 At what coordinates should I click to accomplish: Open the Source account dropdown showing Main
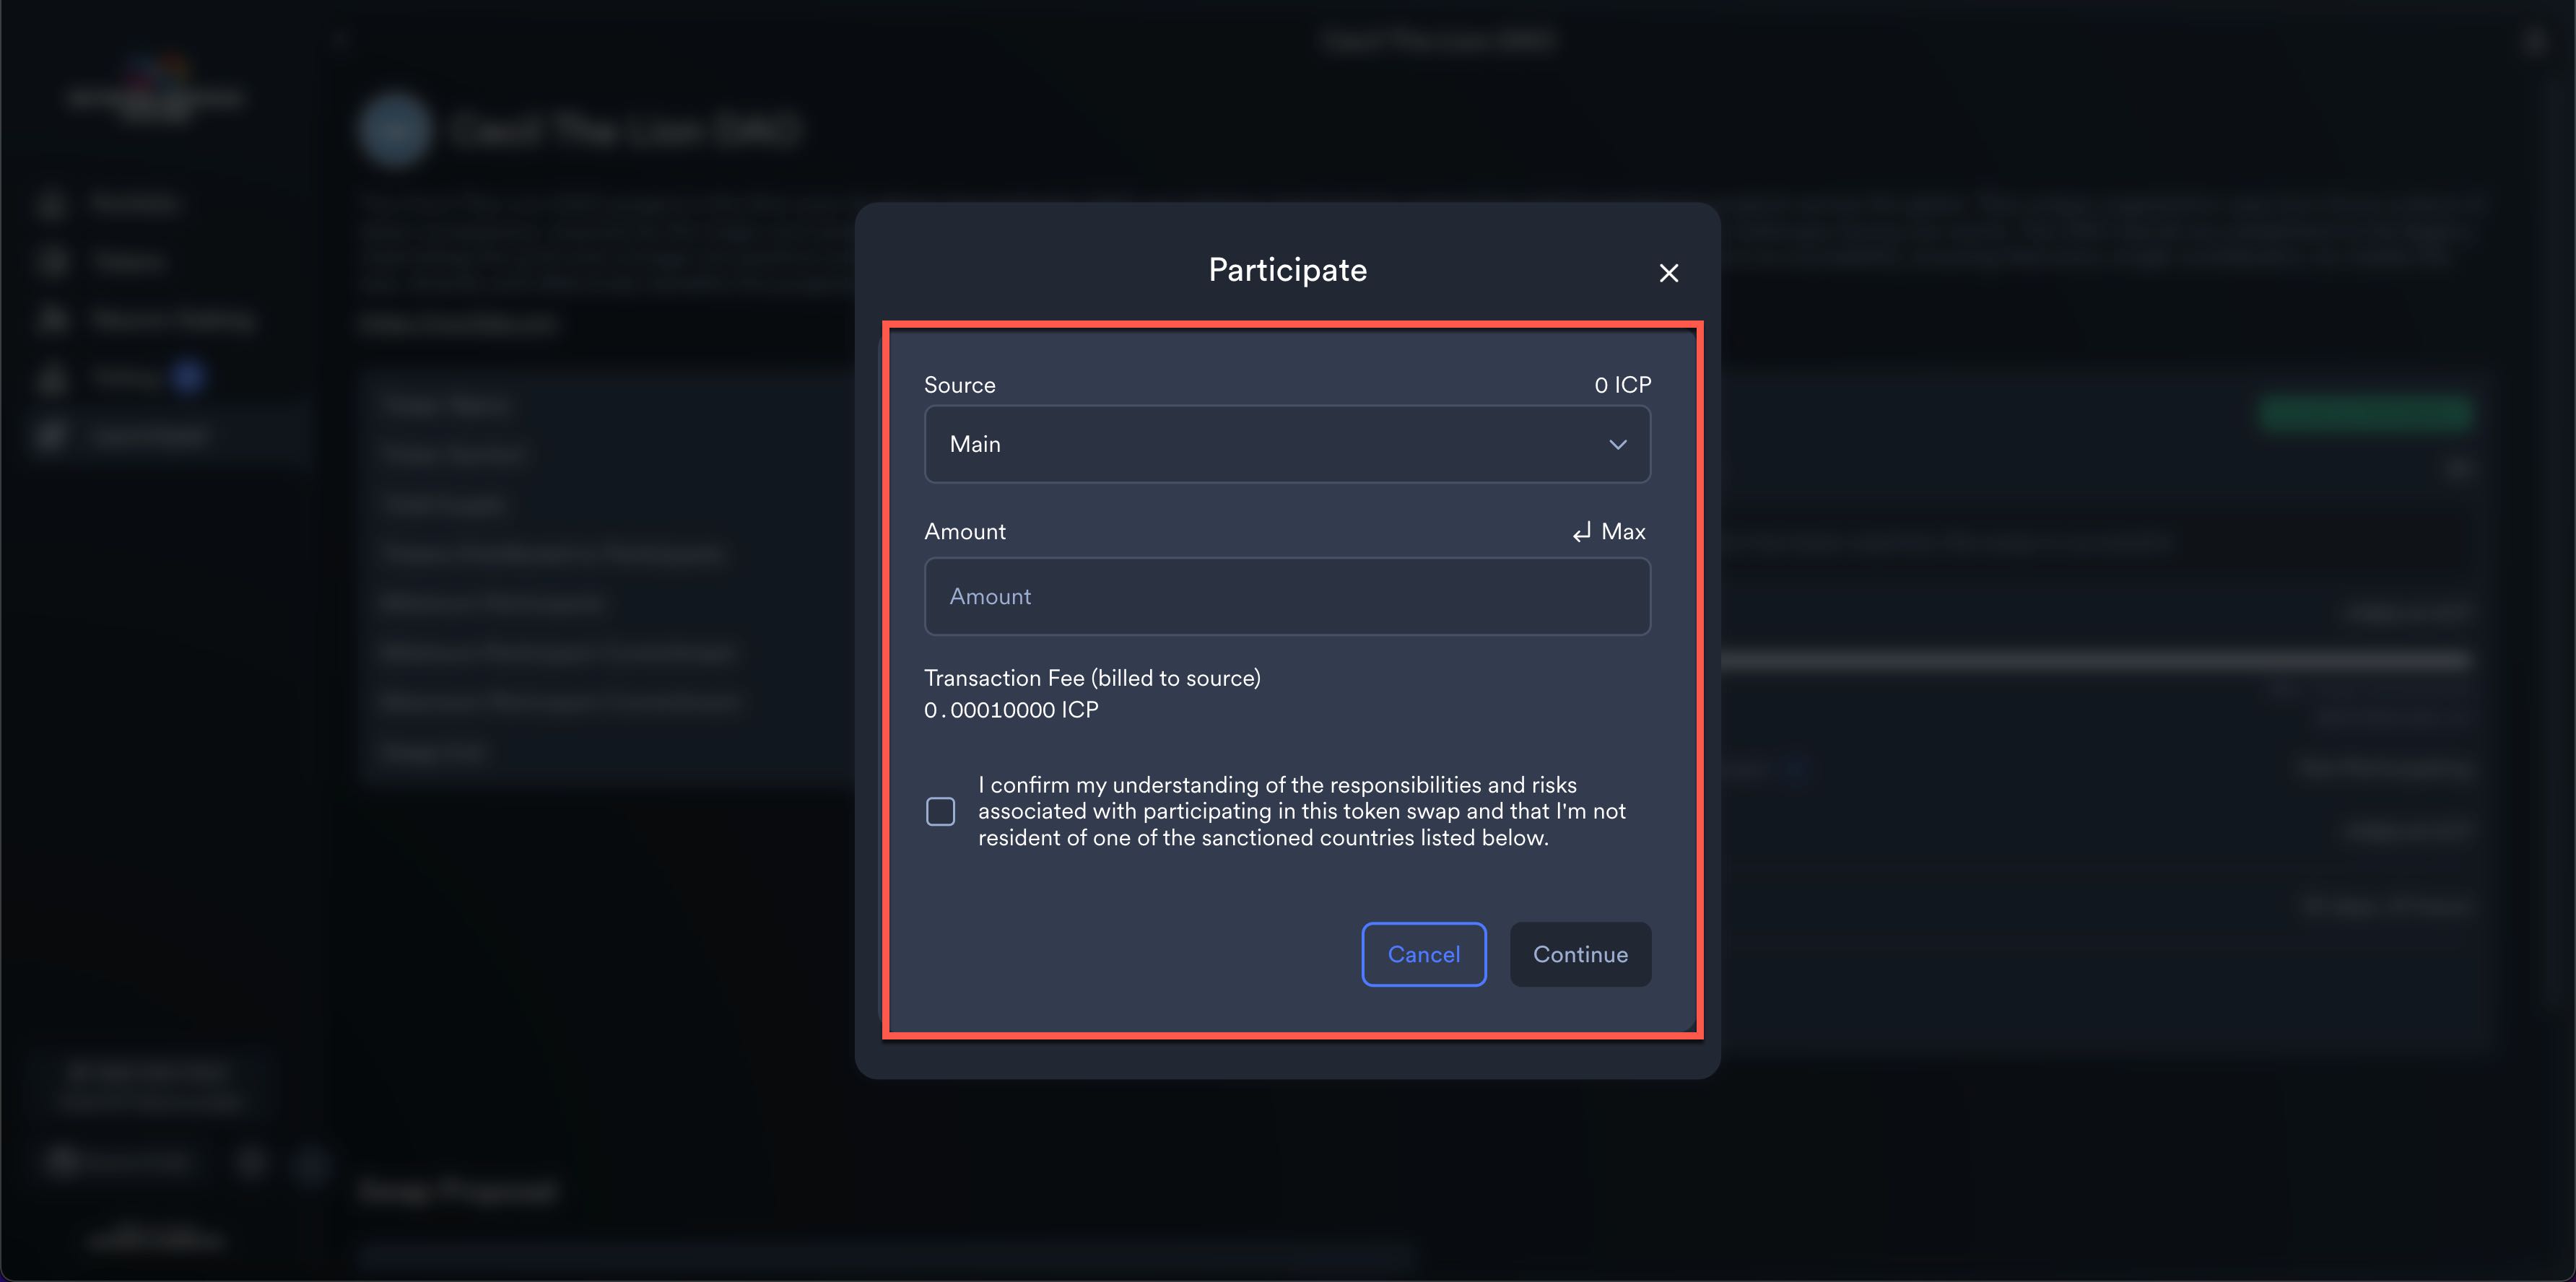coord(1287,444)
